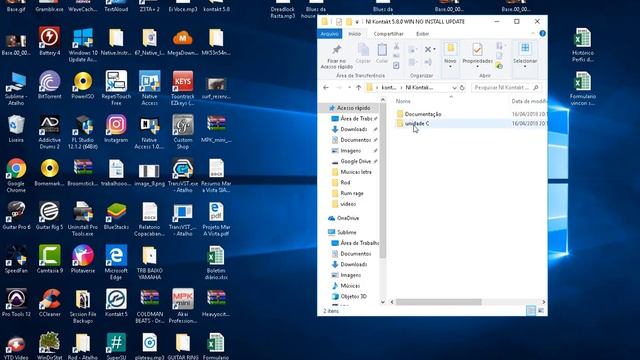Open the Quick Access Toolbar customize arrow
Viewport: 640px width, 360px height.
coord(357,22)
